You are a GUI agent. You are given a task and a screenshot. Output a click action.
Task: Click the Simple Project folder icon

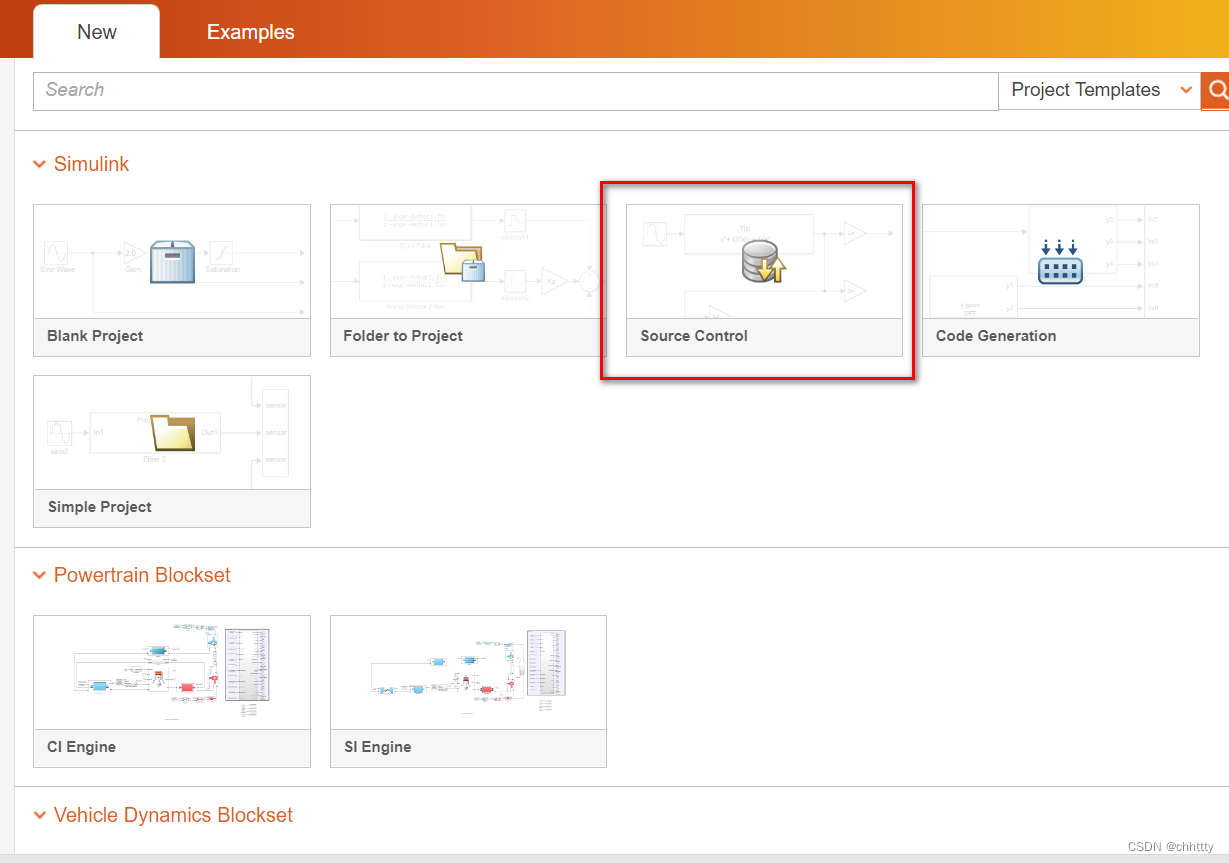172,432
